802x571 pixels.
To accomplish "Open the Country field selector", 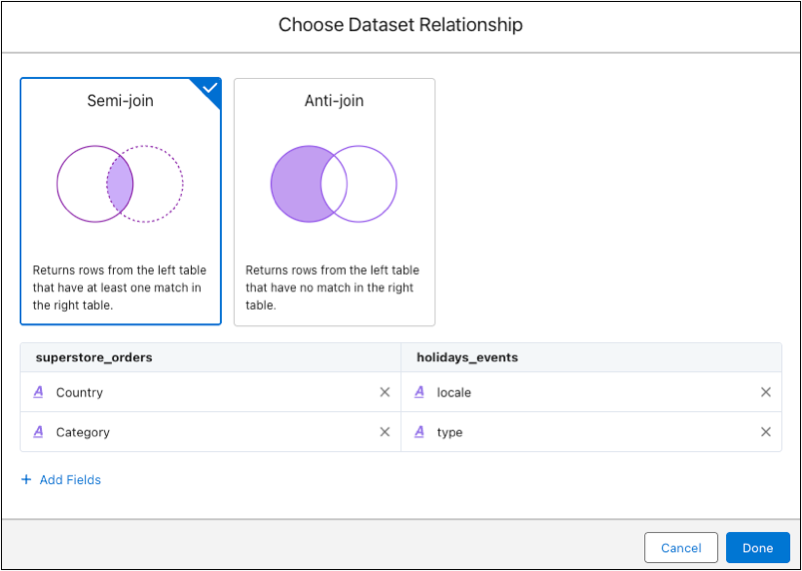I will 211,392.
